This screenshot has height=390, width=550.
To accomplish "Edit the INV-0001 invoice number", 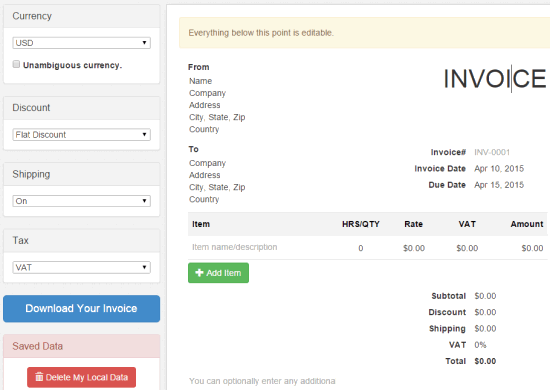I will [x=492, y=152].
